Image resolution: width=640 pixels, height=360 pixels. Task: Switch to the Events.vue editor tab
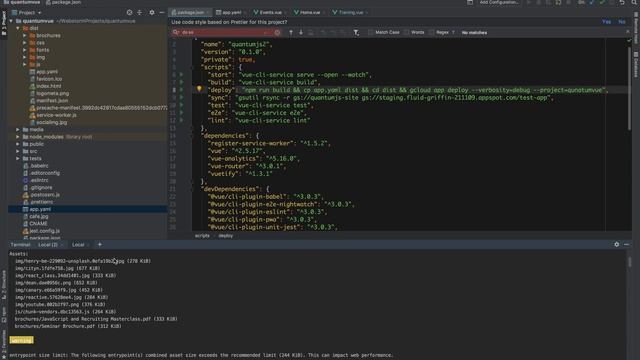click(x=269, y=13)
